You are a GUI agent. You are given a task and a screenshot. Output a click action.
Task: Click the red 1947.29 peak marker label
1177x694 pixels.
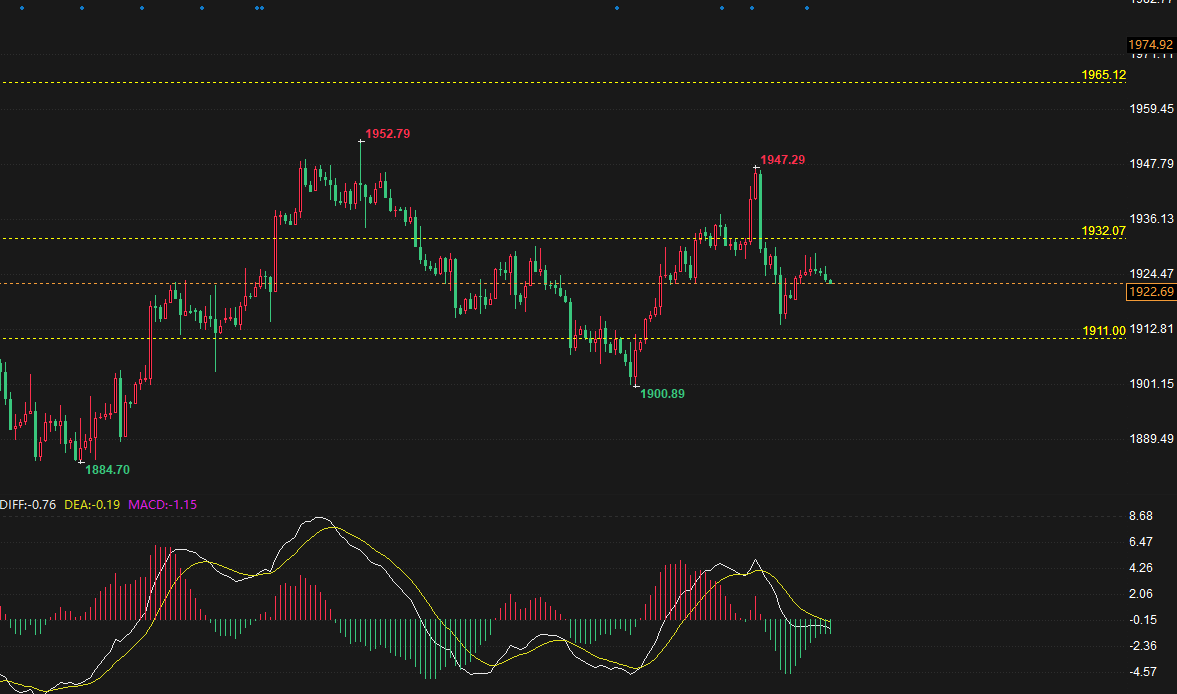coord(783,160)
